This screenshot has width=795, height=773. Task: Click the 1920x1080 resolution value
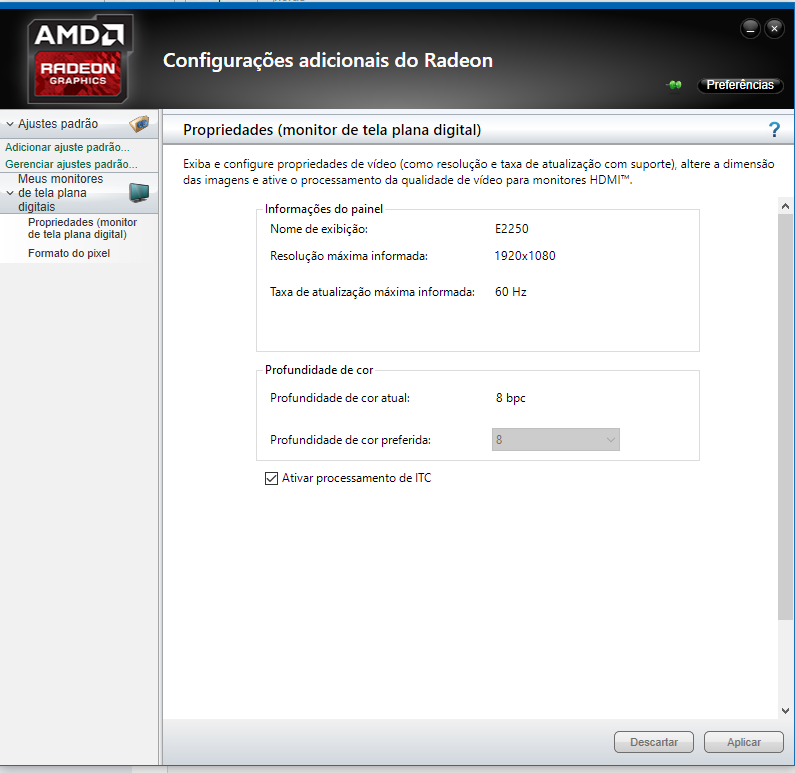[x=525, y=256]
